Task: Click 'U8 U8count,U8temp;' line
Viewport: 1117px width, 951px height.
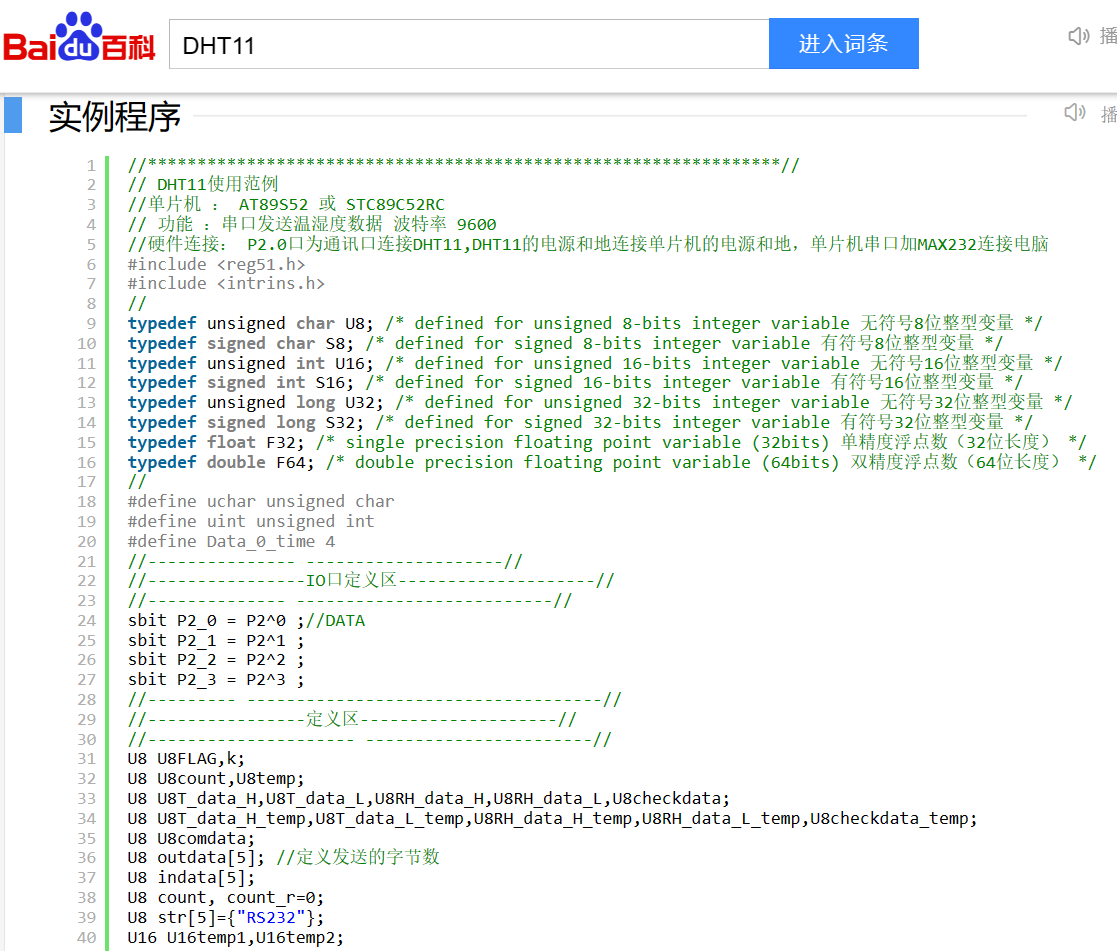Action: [x=216, y=779]
